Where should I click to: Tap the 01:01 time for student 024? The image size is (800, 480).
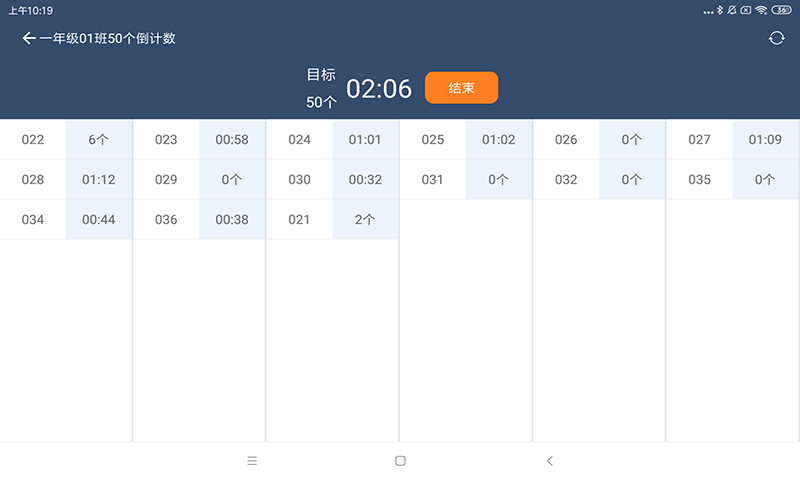(x=365, y=140)
